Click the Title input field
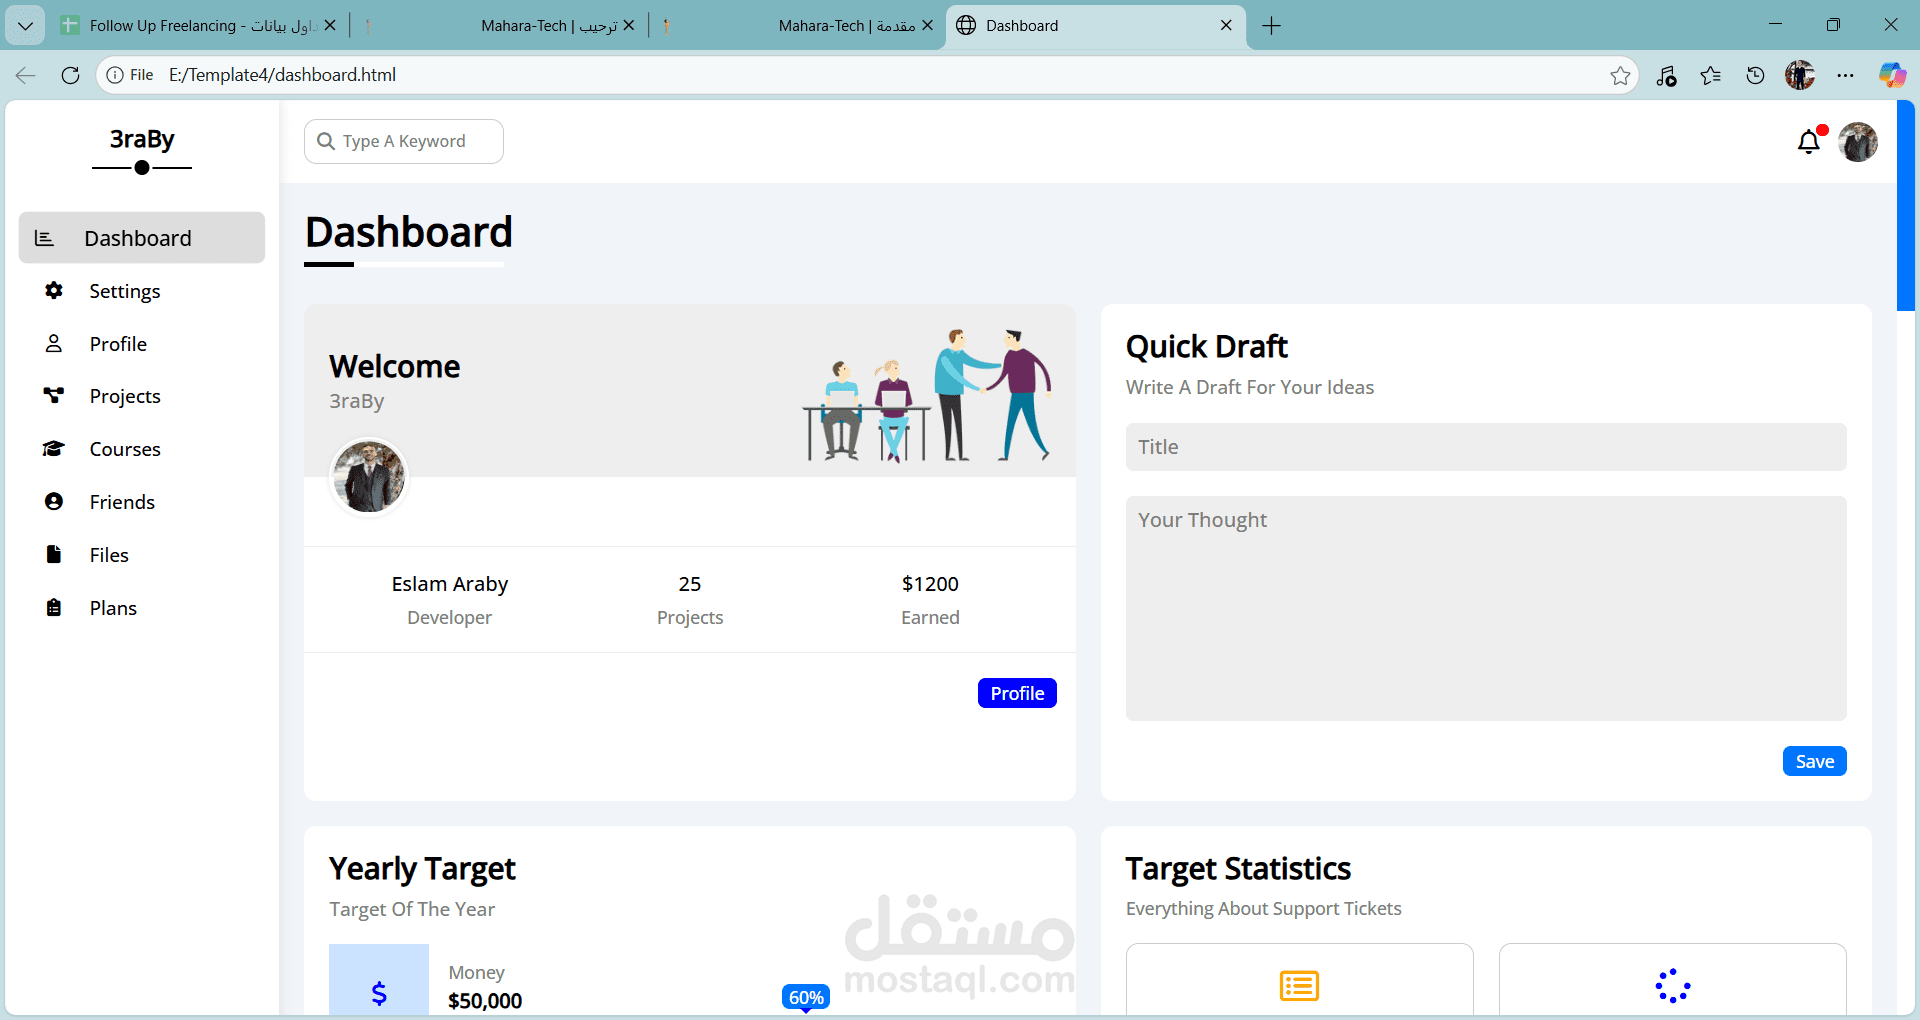This screenshot has height=1020, width=1920. tap(1487, 447)
